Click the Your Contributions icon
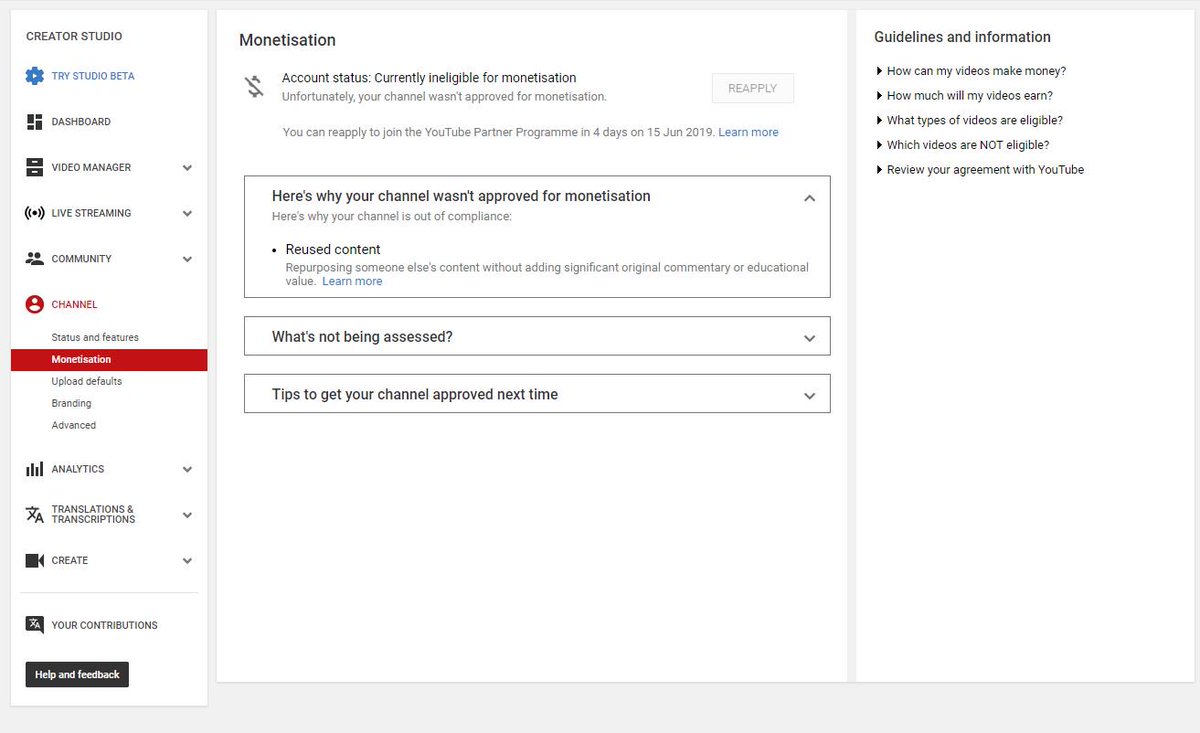This screenshot has height=733, width=1200. [x=34, y=625]
